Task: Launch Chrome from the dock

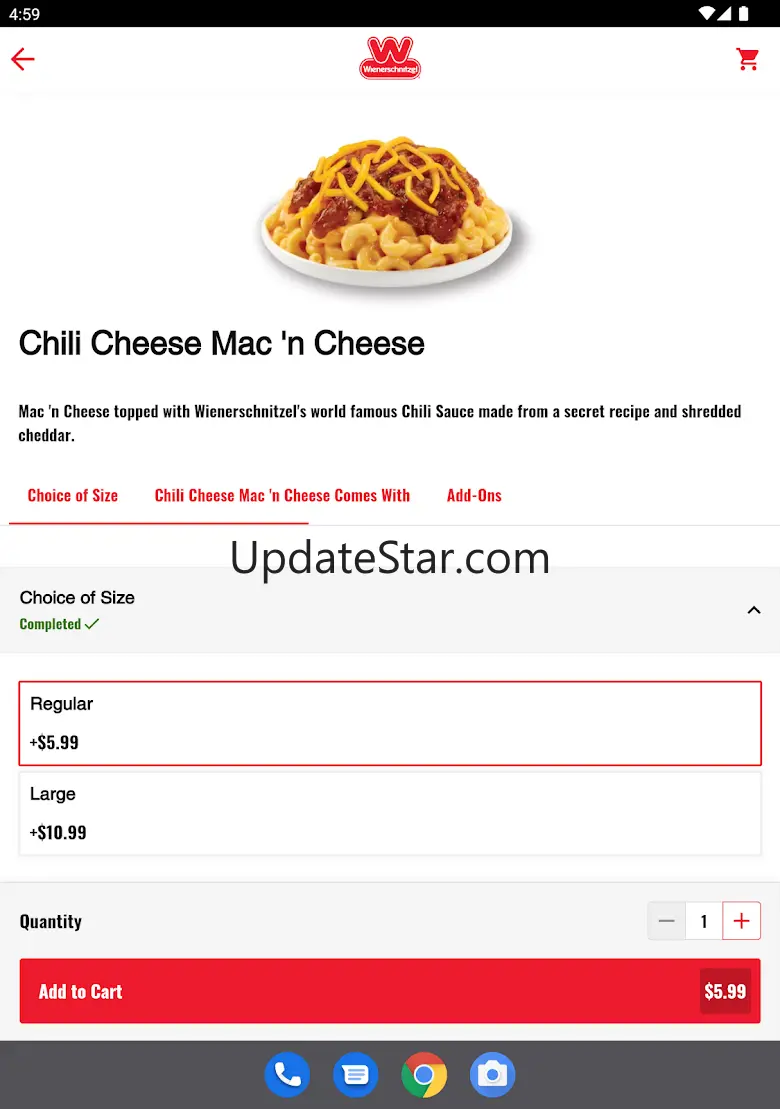Action: (424, 1074)
